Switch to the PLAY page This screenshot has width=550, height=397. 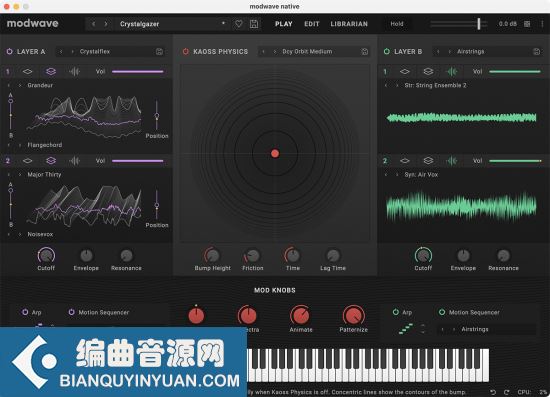[x=283, y=24]
